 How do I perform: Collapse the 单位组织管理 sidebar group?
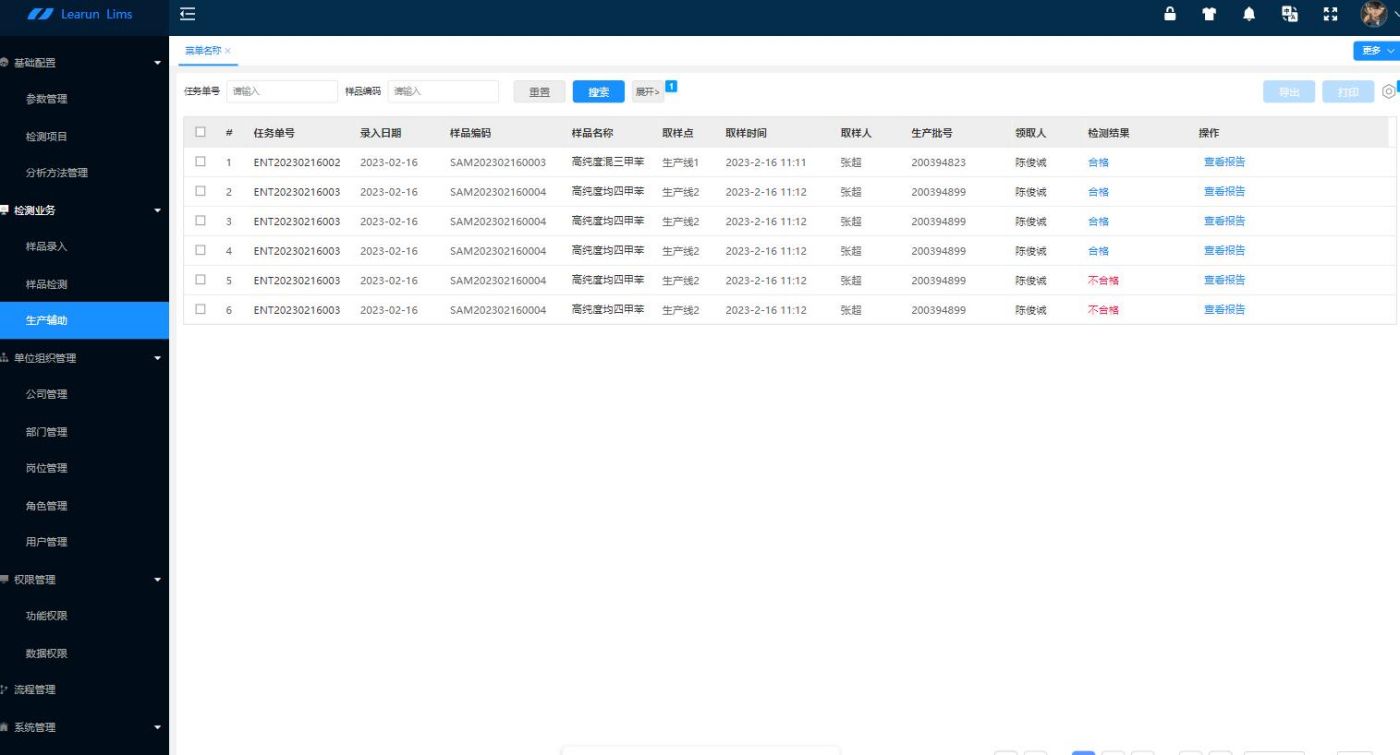point(157,358)
